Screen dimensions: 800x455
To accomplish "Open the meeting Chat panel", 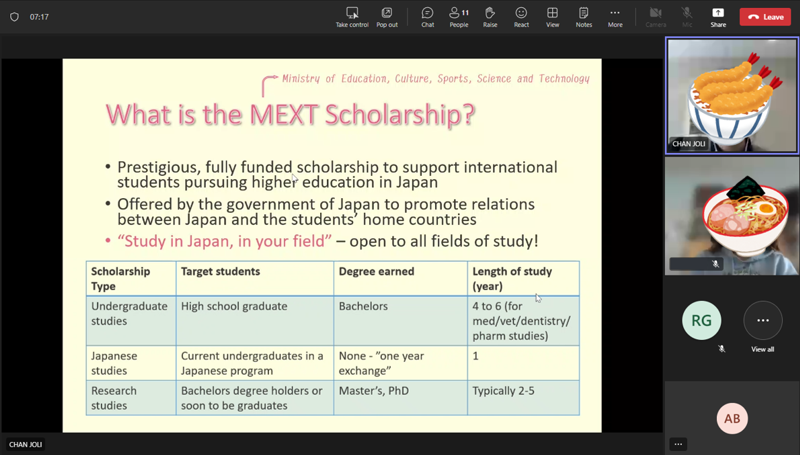I will [428, 17].
